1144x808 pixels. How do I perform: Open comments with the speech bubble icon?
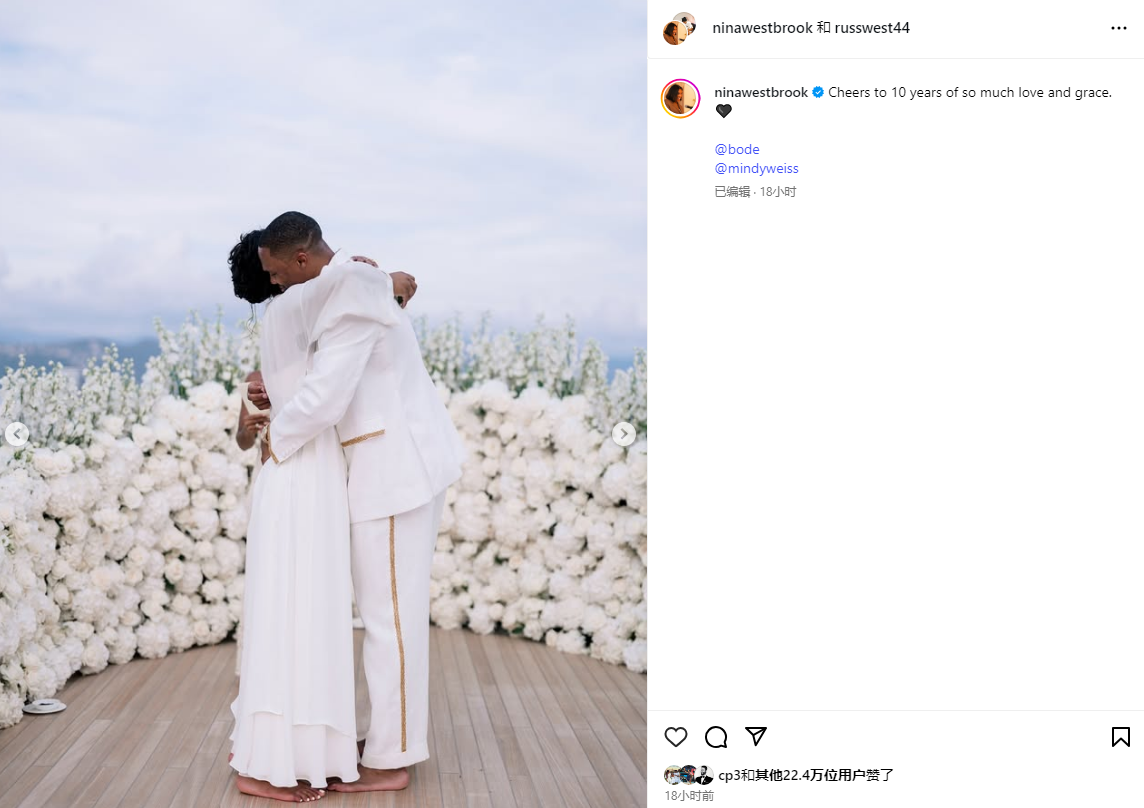click(716, 737)
